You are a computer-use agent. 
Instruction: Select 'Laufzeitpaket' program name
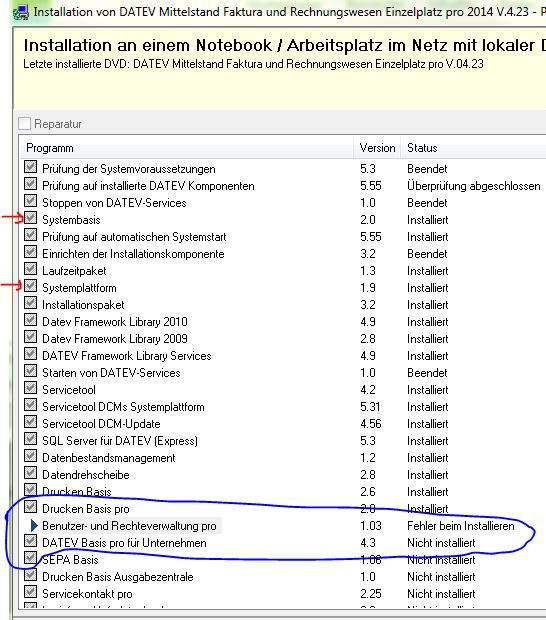click(x=74, y=271)
